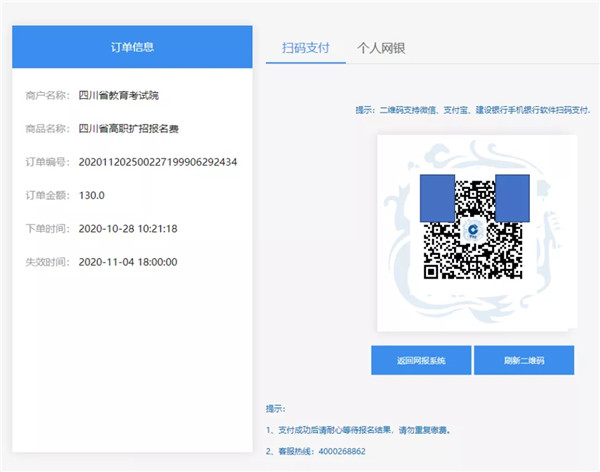Select expiry time 2020-11-04 18:00:00
Viewport: 600px width, 472px height.
click(x=128, y=262)
